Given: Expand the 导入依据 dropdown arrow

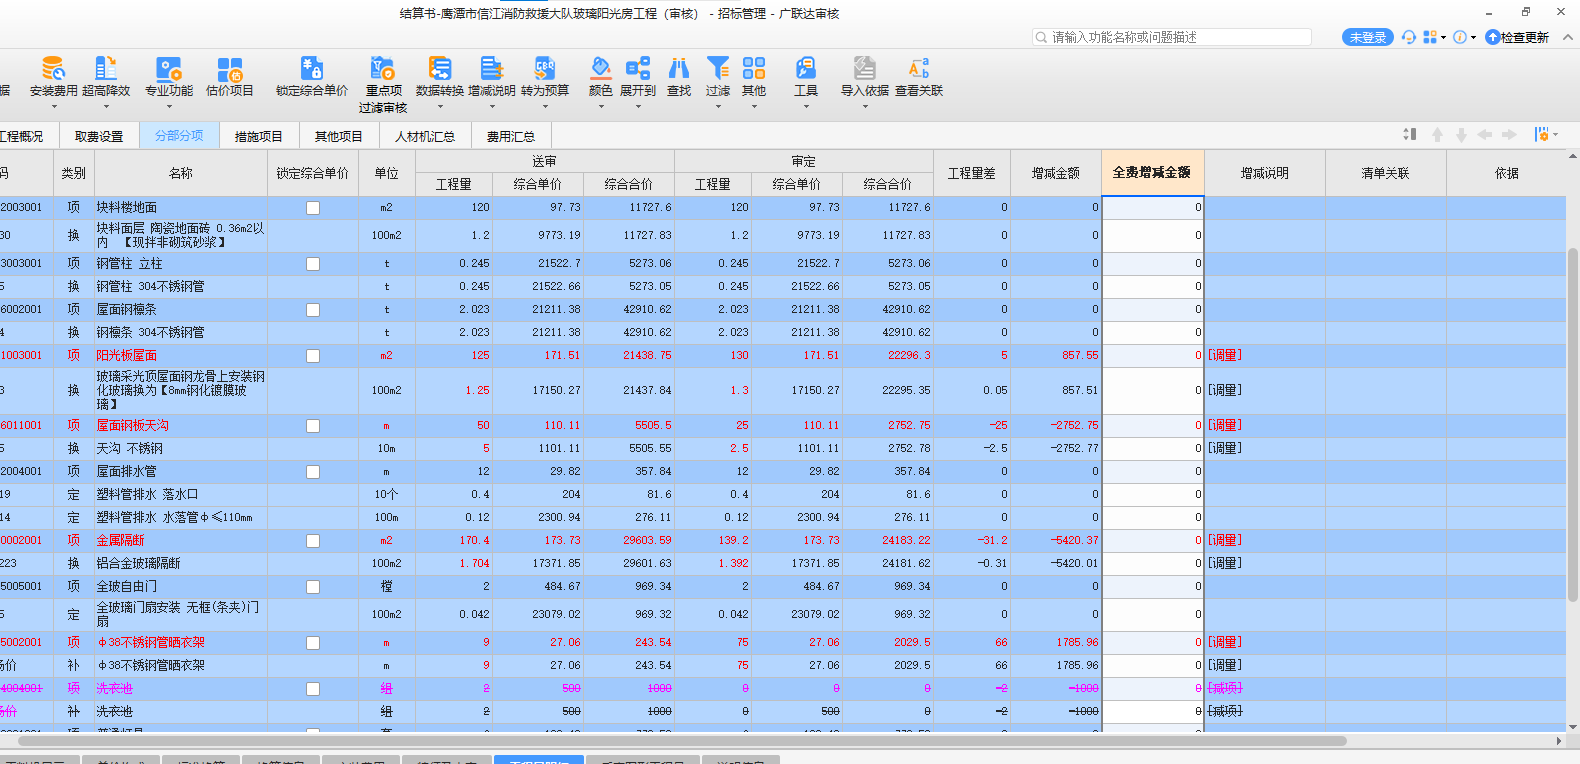Looking at the screenshot, I should click(x=865, y=106).
